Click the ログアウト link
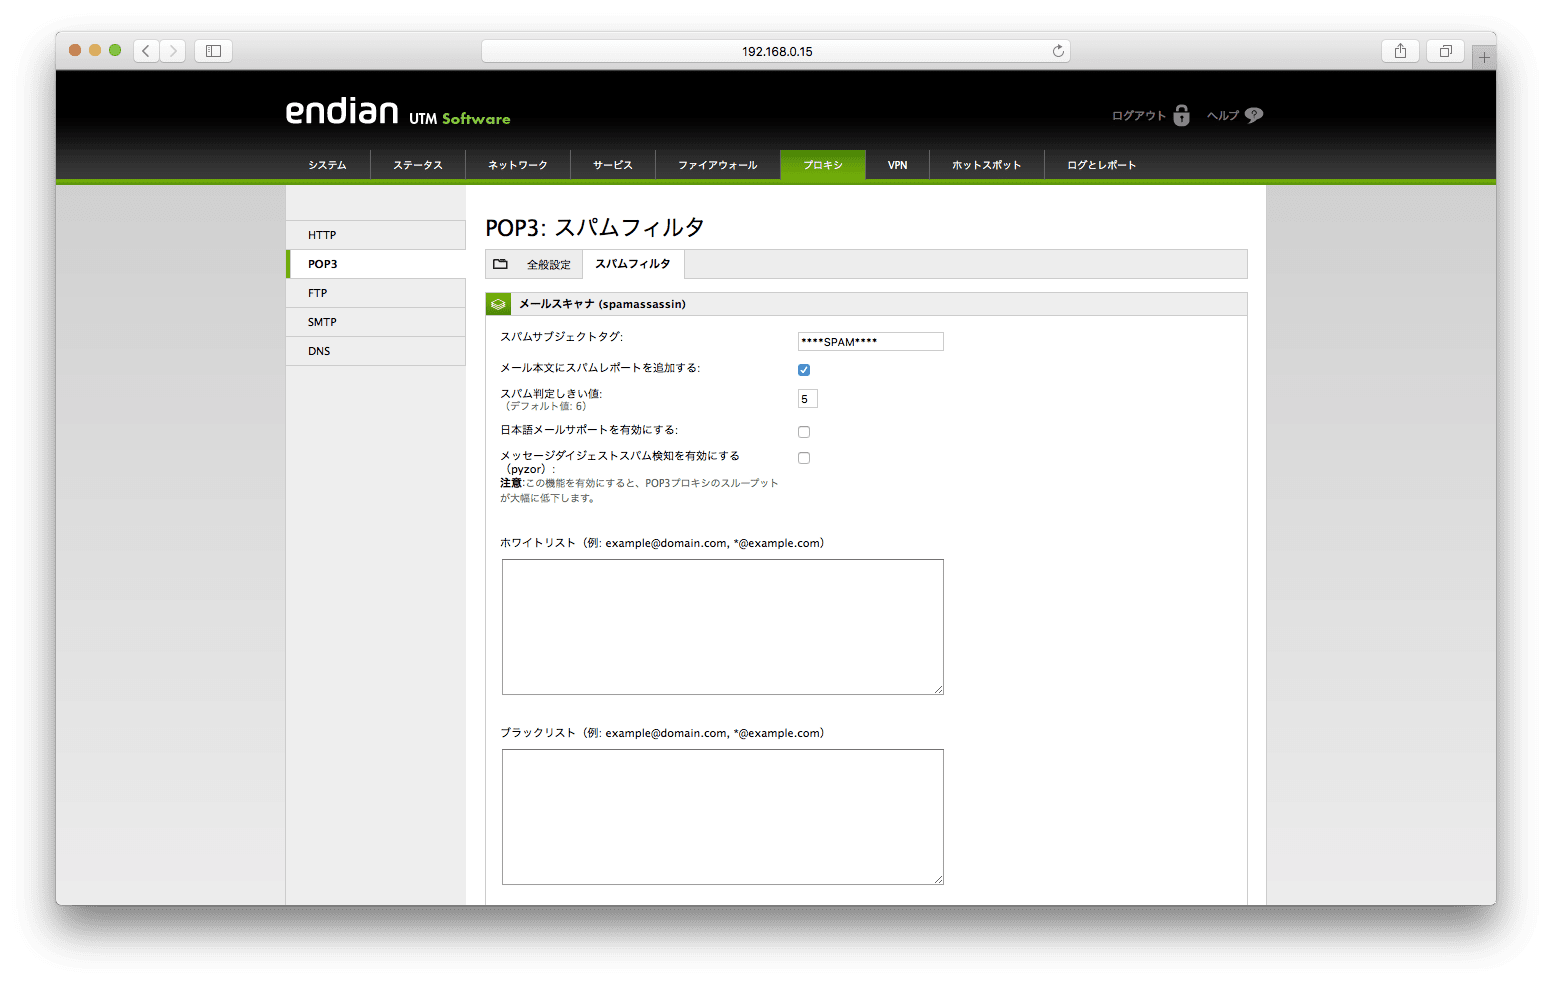The height and width of the screenshot is (985, 1552). click(1139, 116)
